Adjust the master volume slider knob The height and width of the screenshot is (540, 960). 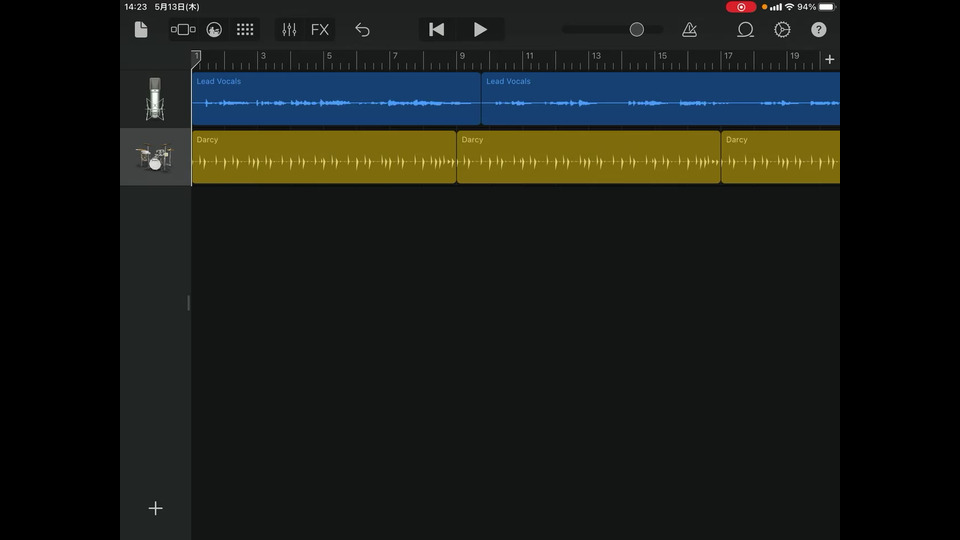pos(637,29)
